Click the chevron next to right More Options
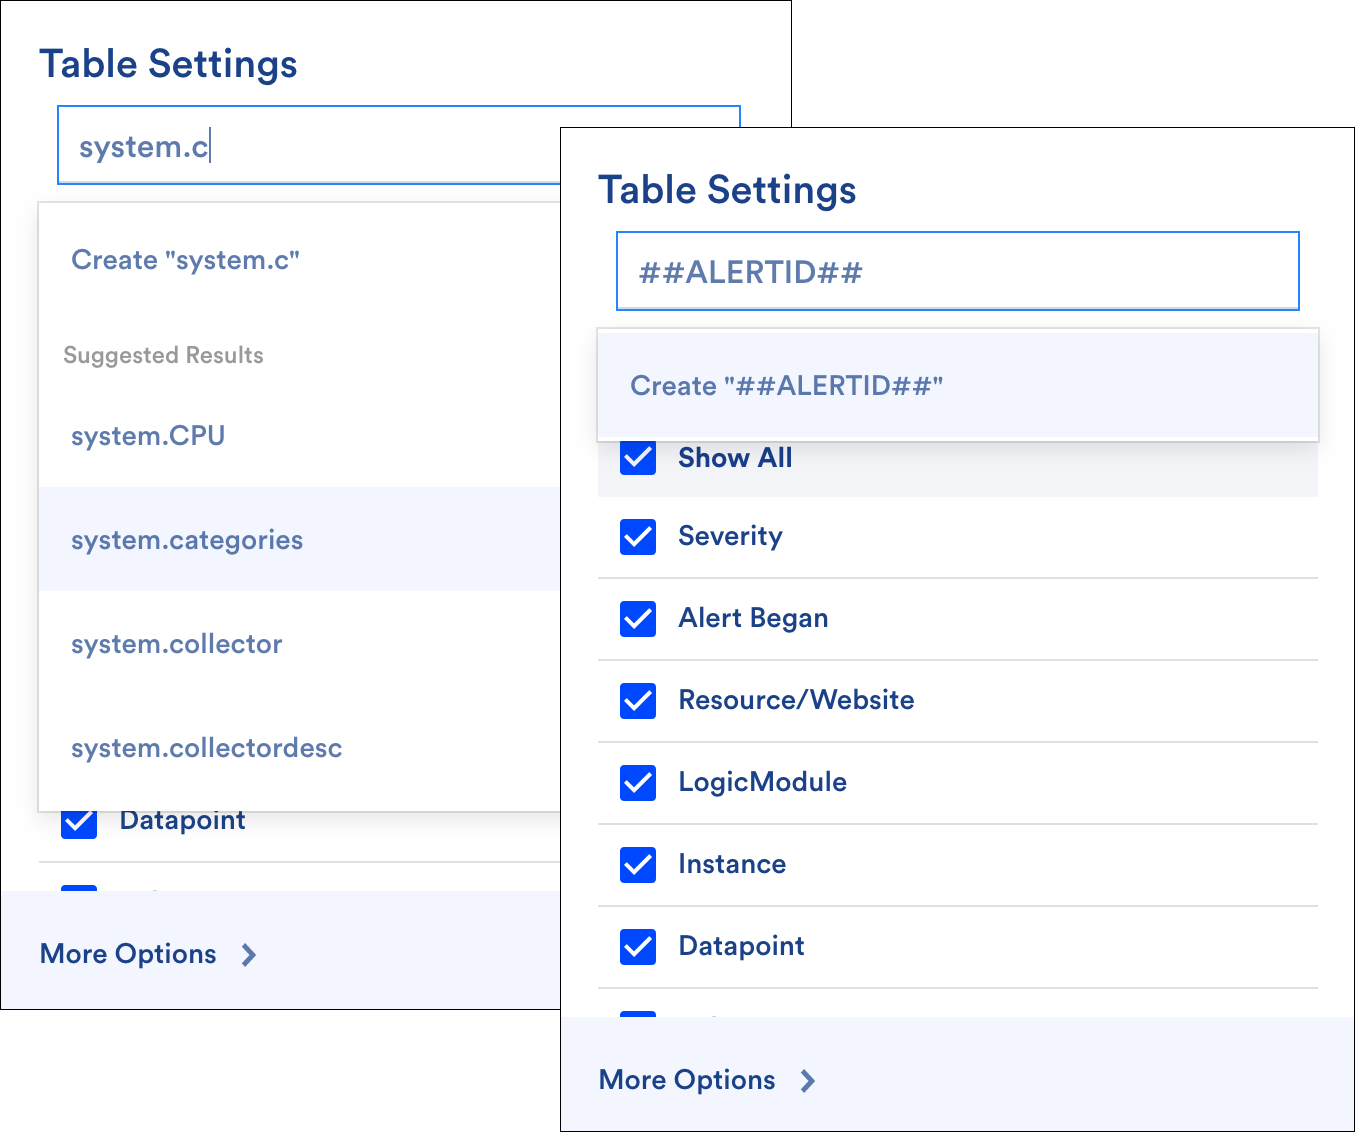The width and height of the screenshot is (1355, 1132). click(x=807, y=1080)
